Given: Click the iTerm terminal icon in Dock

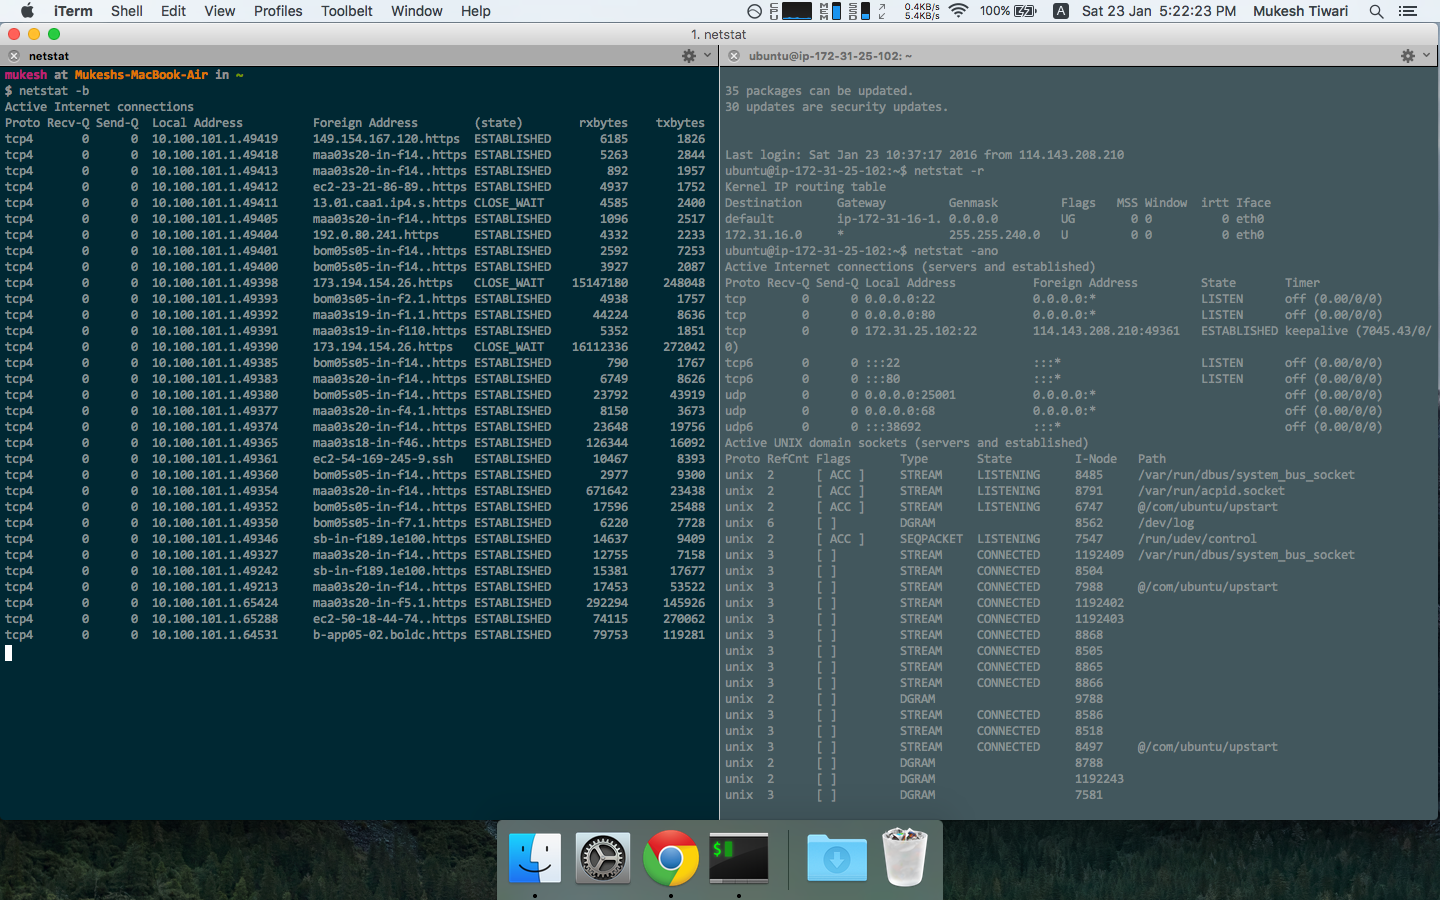Looking at the screenshot, I should 739,858.
